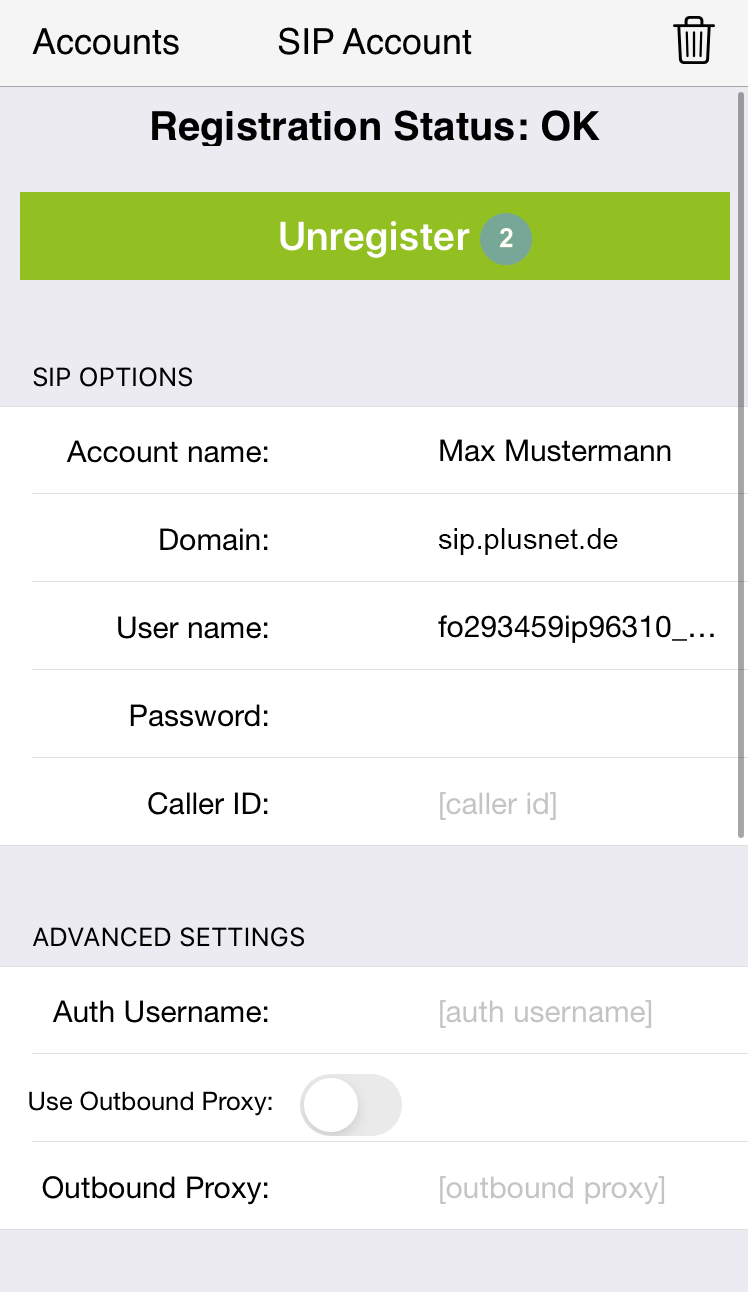The image size is (748, 1292).
Task: Tap the trash icon to delete account
Action: [694, 42]
